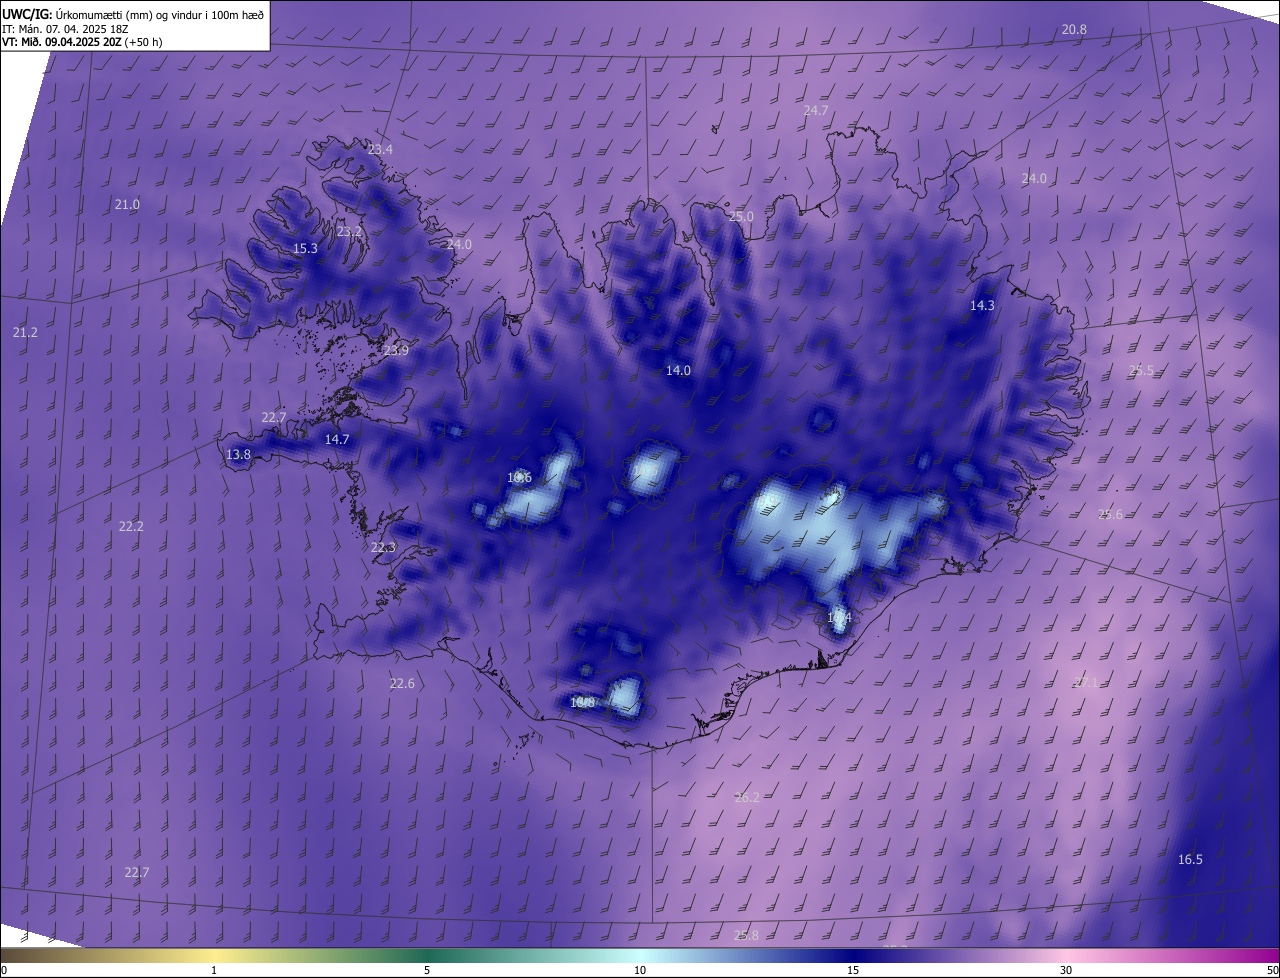Click the map value 26.2
1280x978 pixels.
point(747,797)
